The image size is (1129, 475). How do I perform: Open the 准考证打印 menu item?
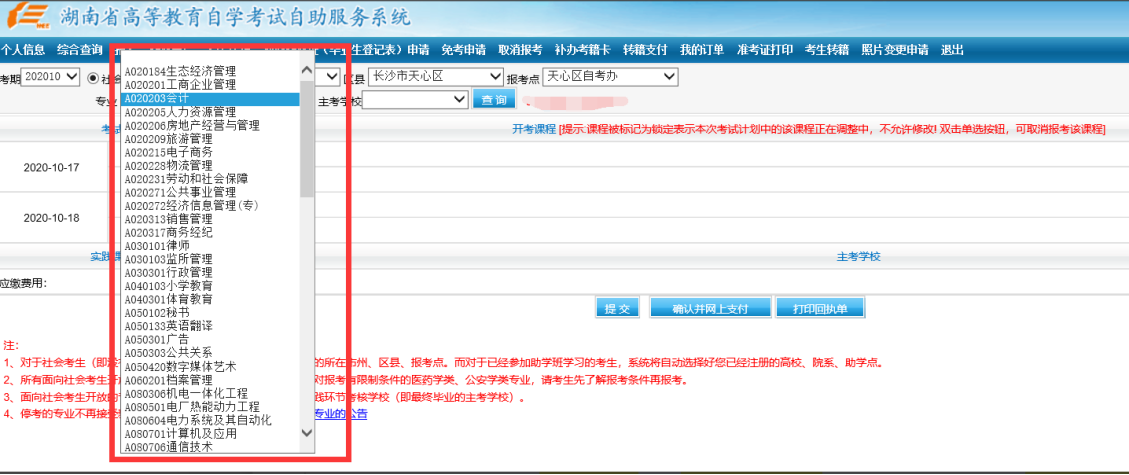pos(765,50)
